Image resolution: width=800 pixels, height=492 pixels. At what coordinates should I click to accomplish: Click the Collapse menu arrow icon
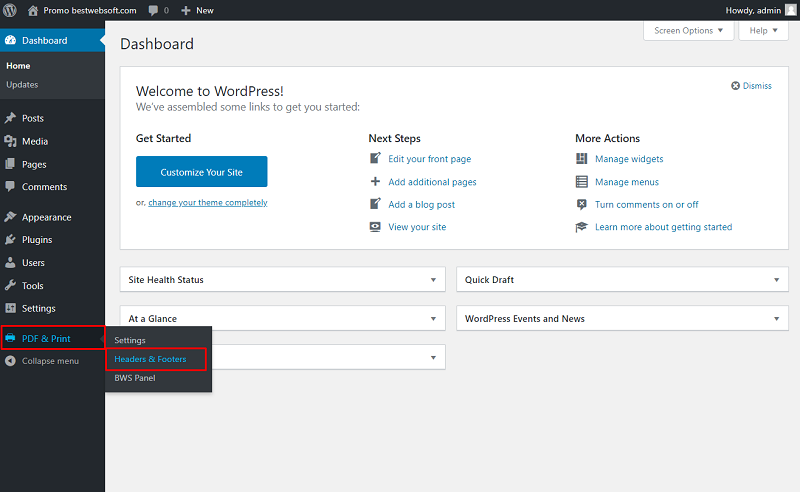click(x=10, y=361)
